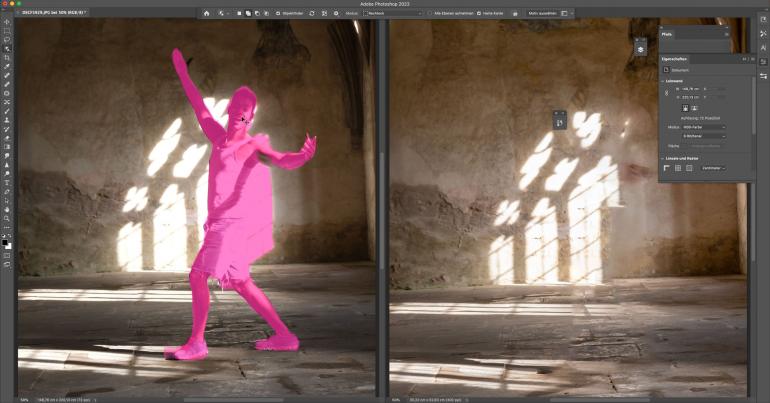This screenshot has height=403, width=770.
Task: Open the Adjustments sliders icon in the dock
Action: pyautogui.click(x=764, y=76)
